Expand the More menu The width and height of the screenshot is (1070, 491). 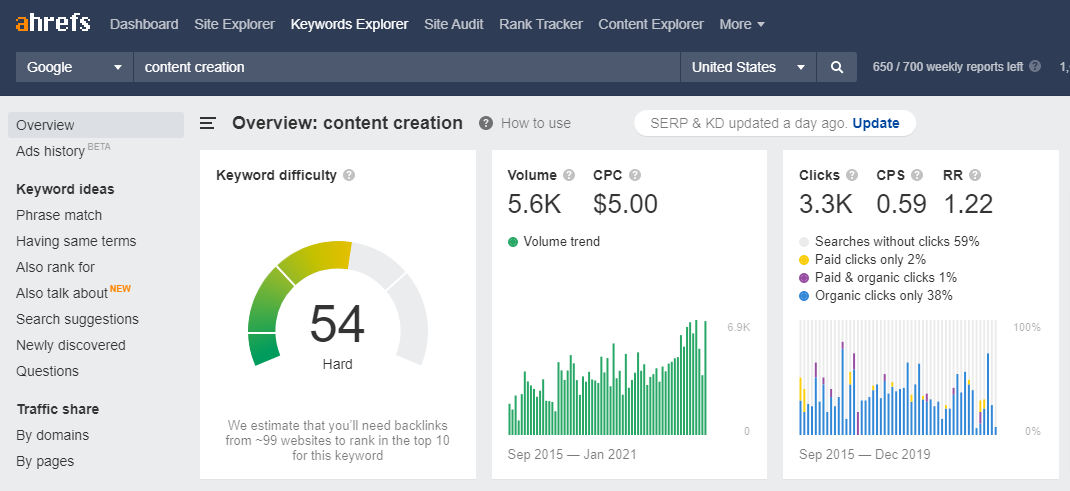pyautogui.click(x=742, y=24)
